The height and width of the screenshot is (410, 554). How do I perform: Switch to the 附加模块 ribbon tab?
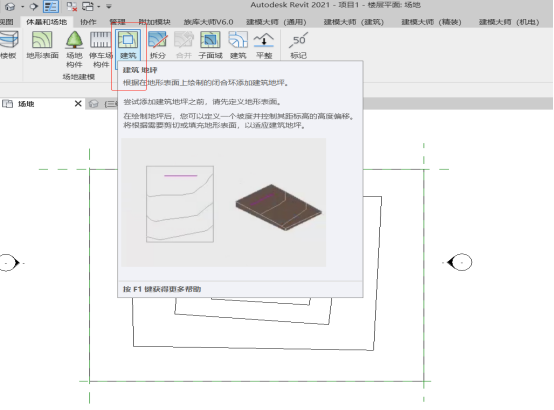[x=154, y=22]
